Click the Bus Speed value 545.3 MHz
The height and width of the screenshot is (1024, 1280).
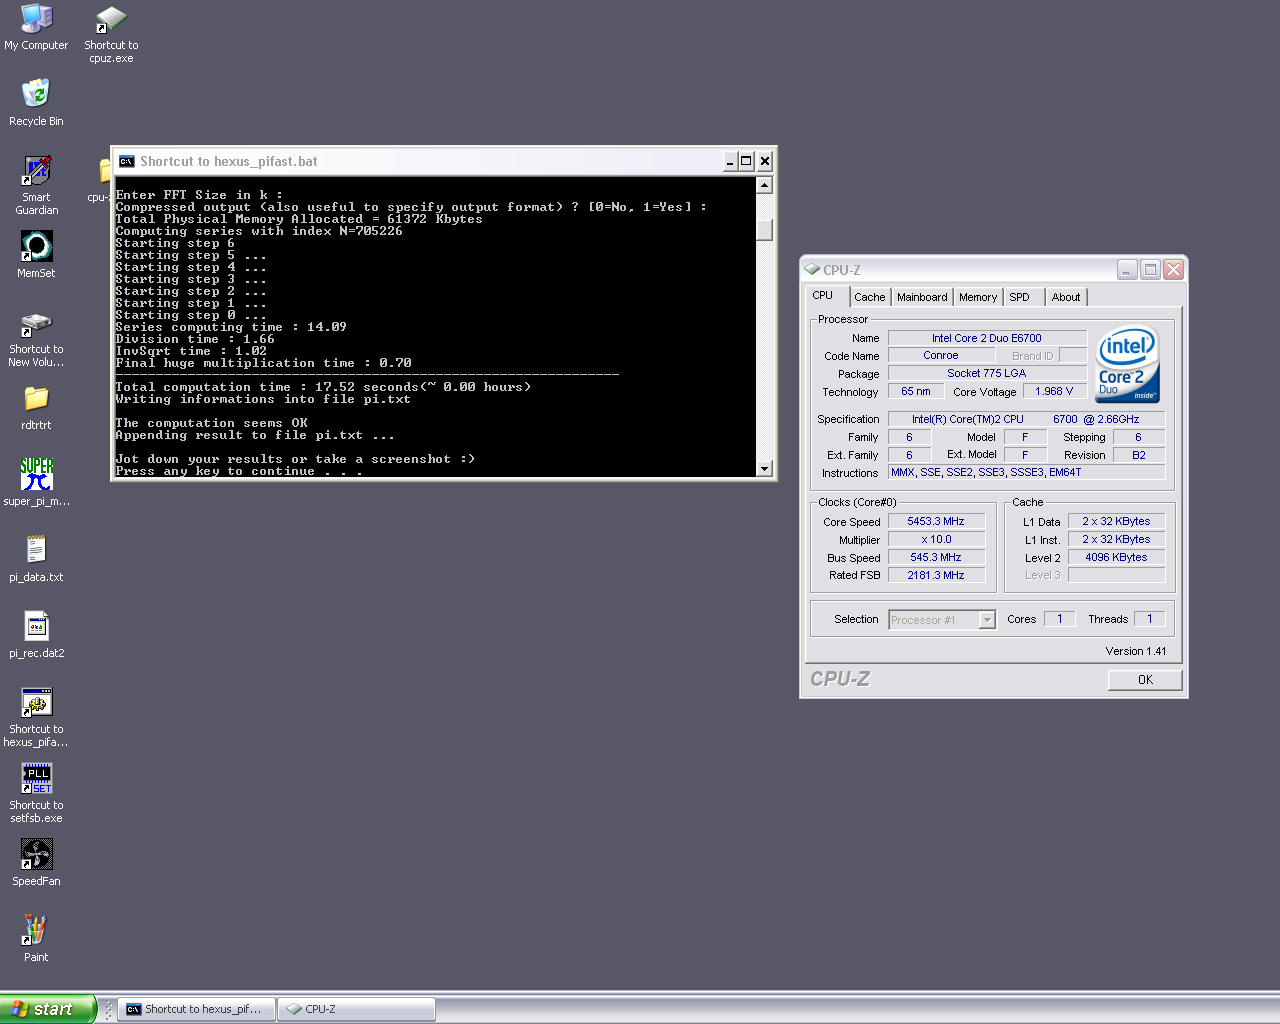click(x=936, y=557)
